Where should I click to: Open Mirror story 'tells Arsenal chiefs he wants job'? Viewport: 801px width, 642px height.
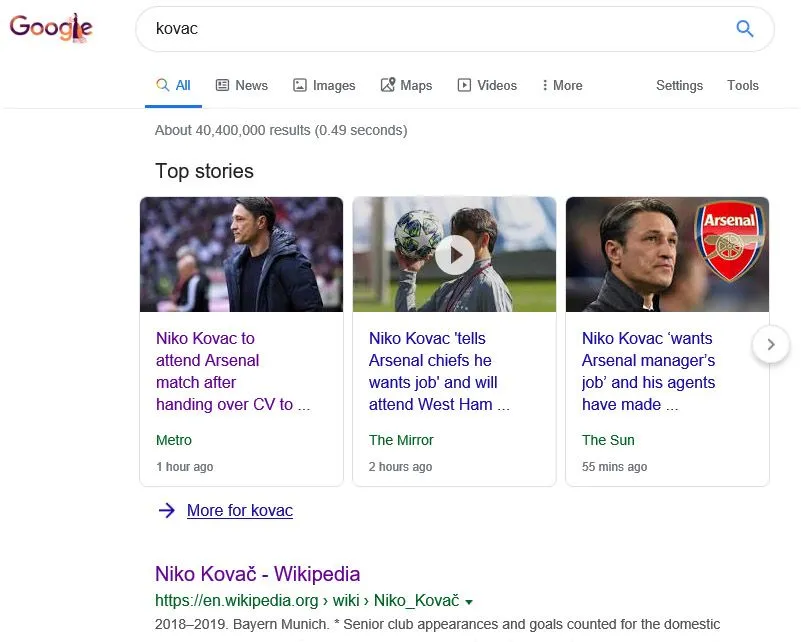point(439,371)
